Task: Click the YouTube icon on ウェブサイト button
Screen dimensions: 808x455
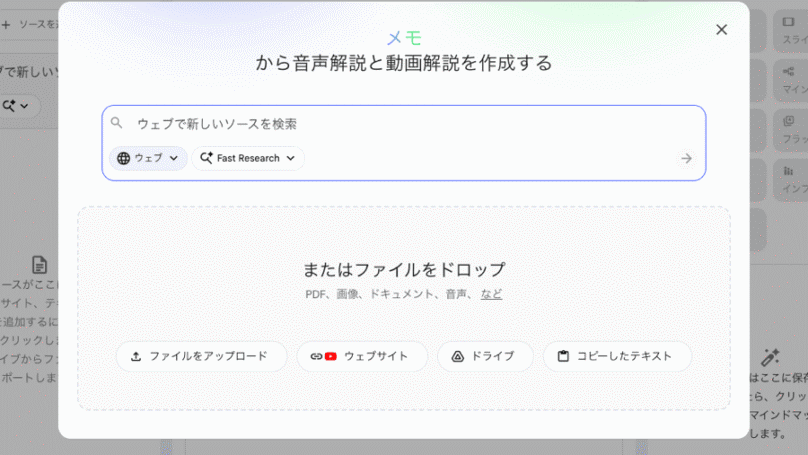Action: coord(330,356)
